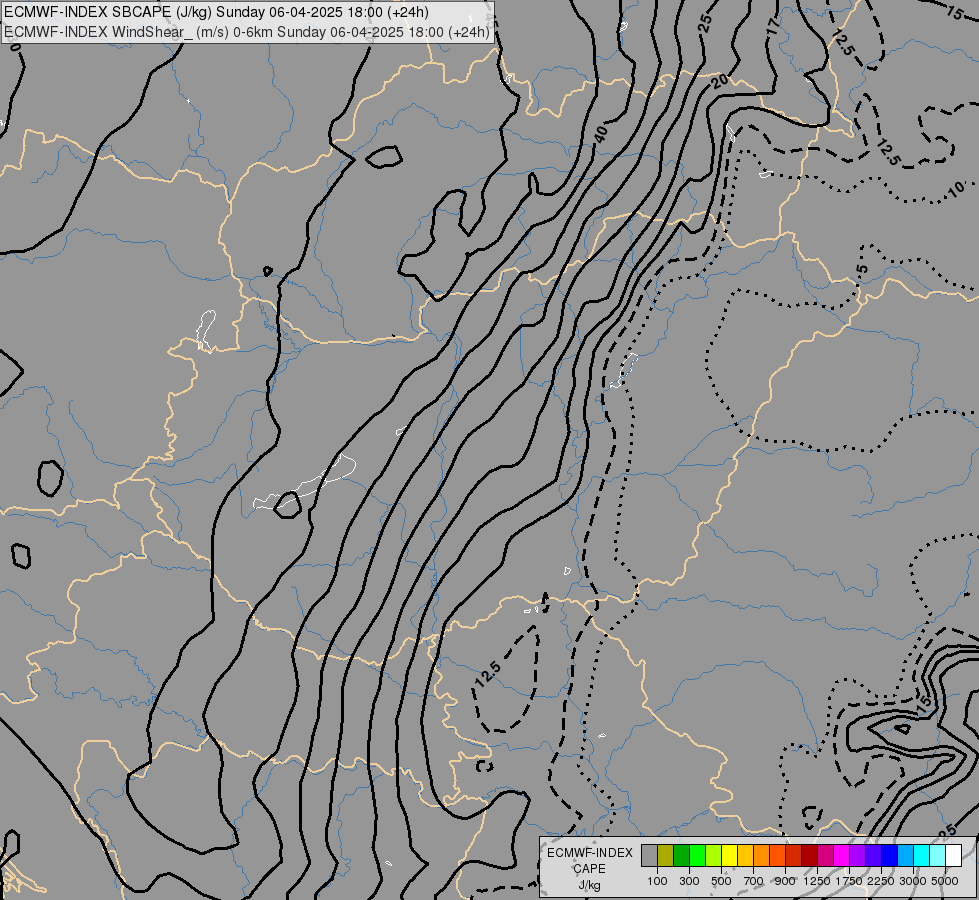Click the gray swatch in the CAPE legend
Screen dimensions: 979x900
[649, 855]
